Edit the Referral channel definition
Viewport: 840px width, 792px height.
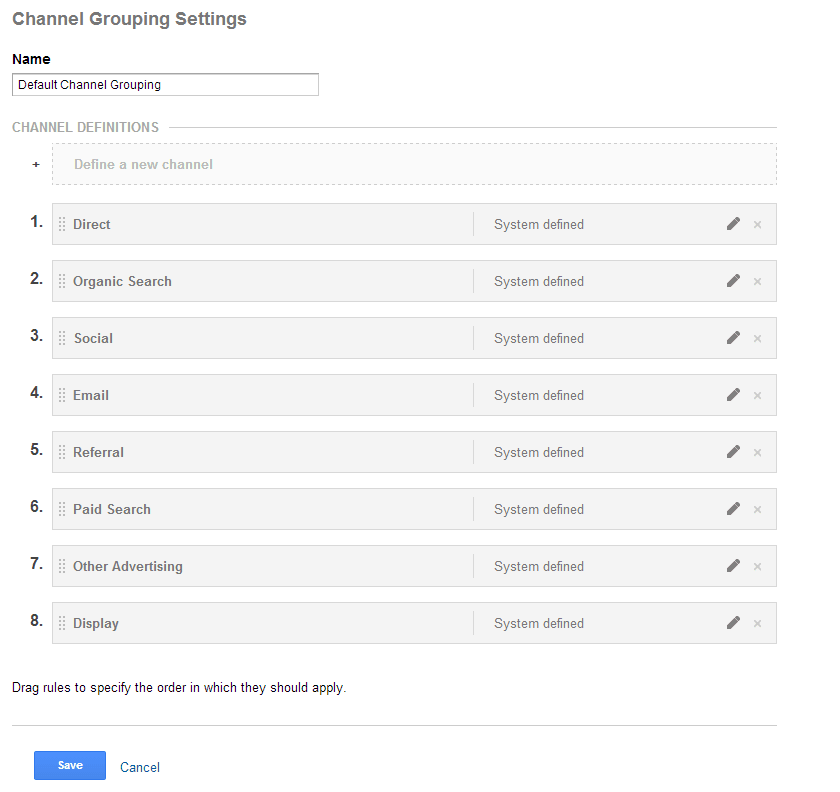pos(733,452)
